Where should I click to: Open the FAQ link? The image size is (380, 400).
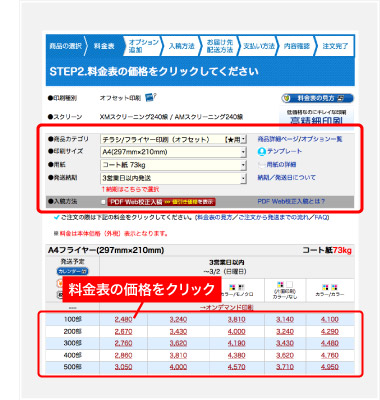[321, 217]
